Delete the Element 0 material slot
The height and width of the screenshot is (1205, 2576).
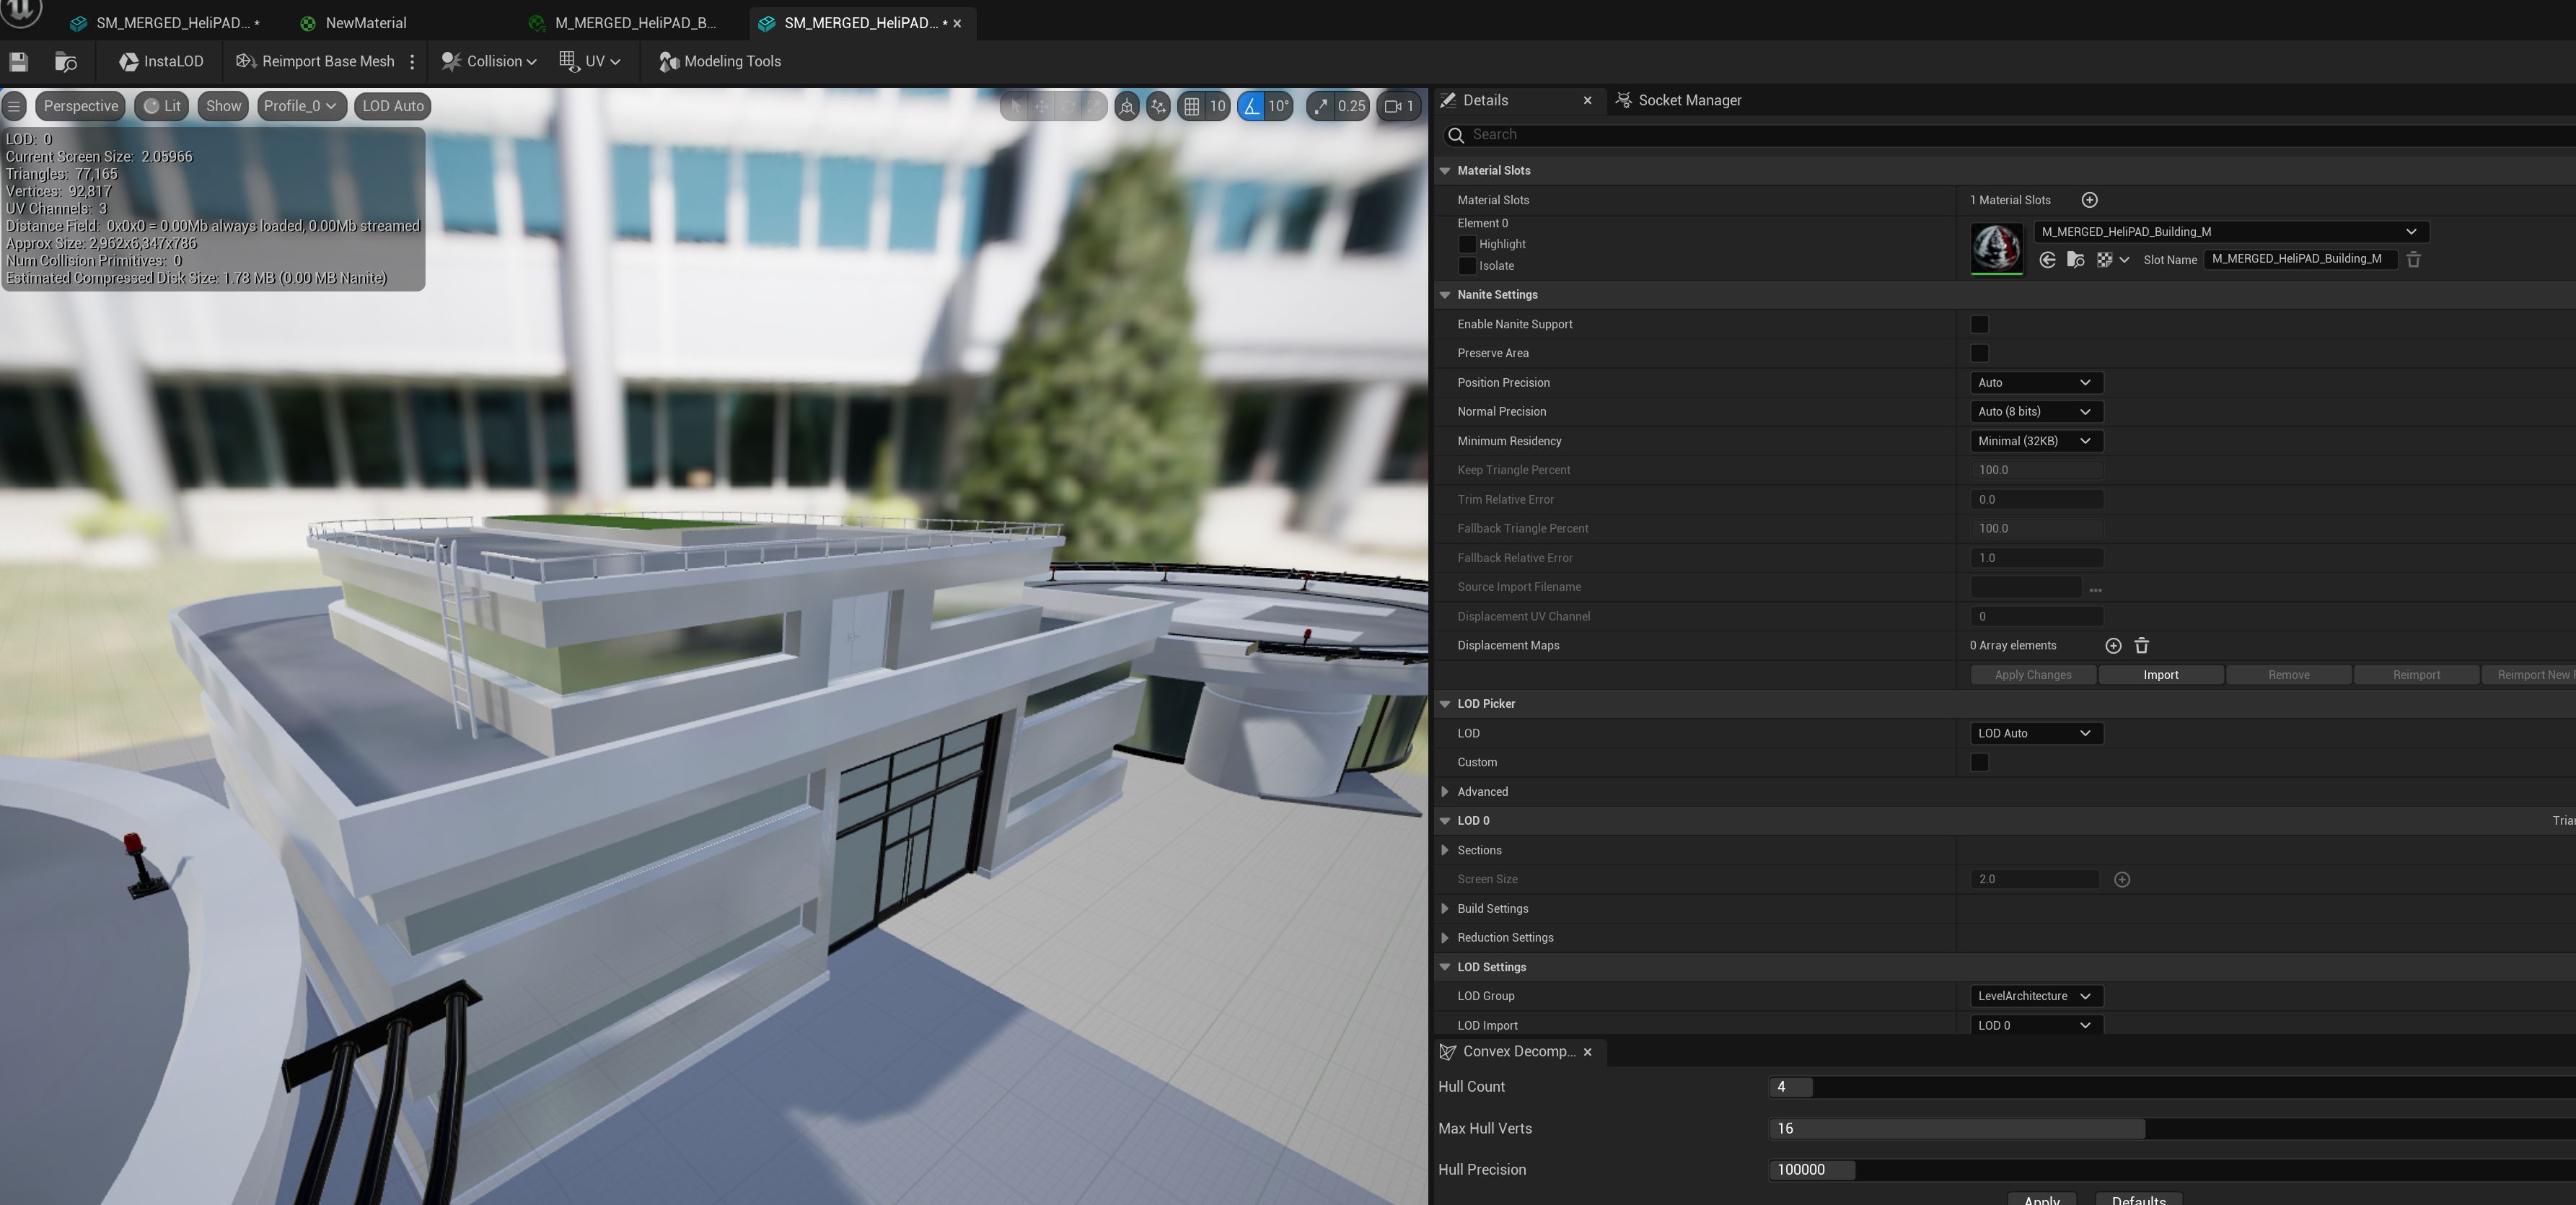point(2413,260)
